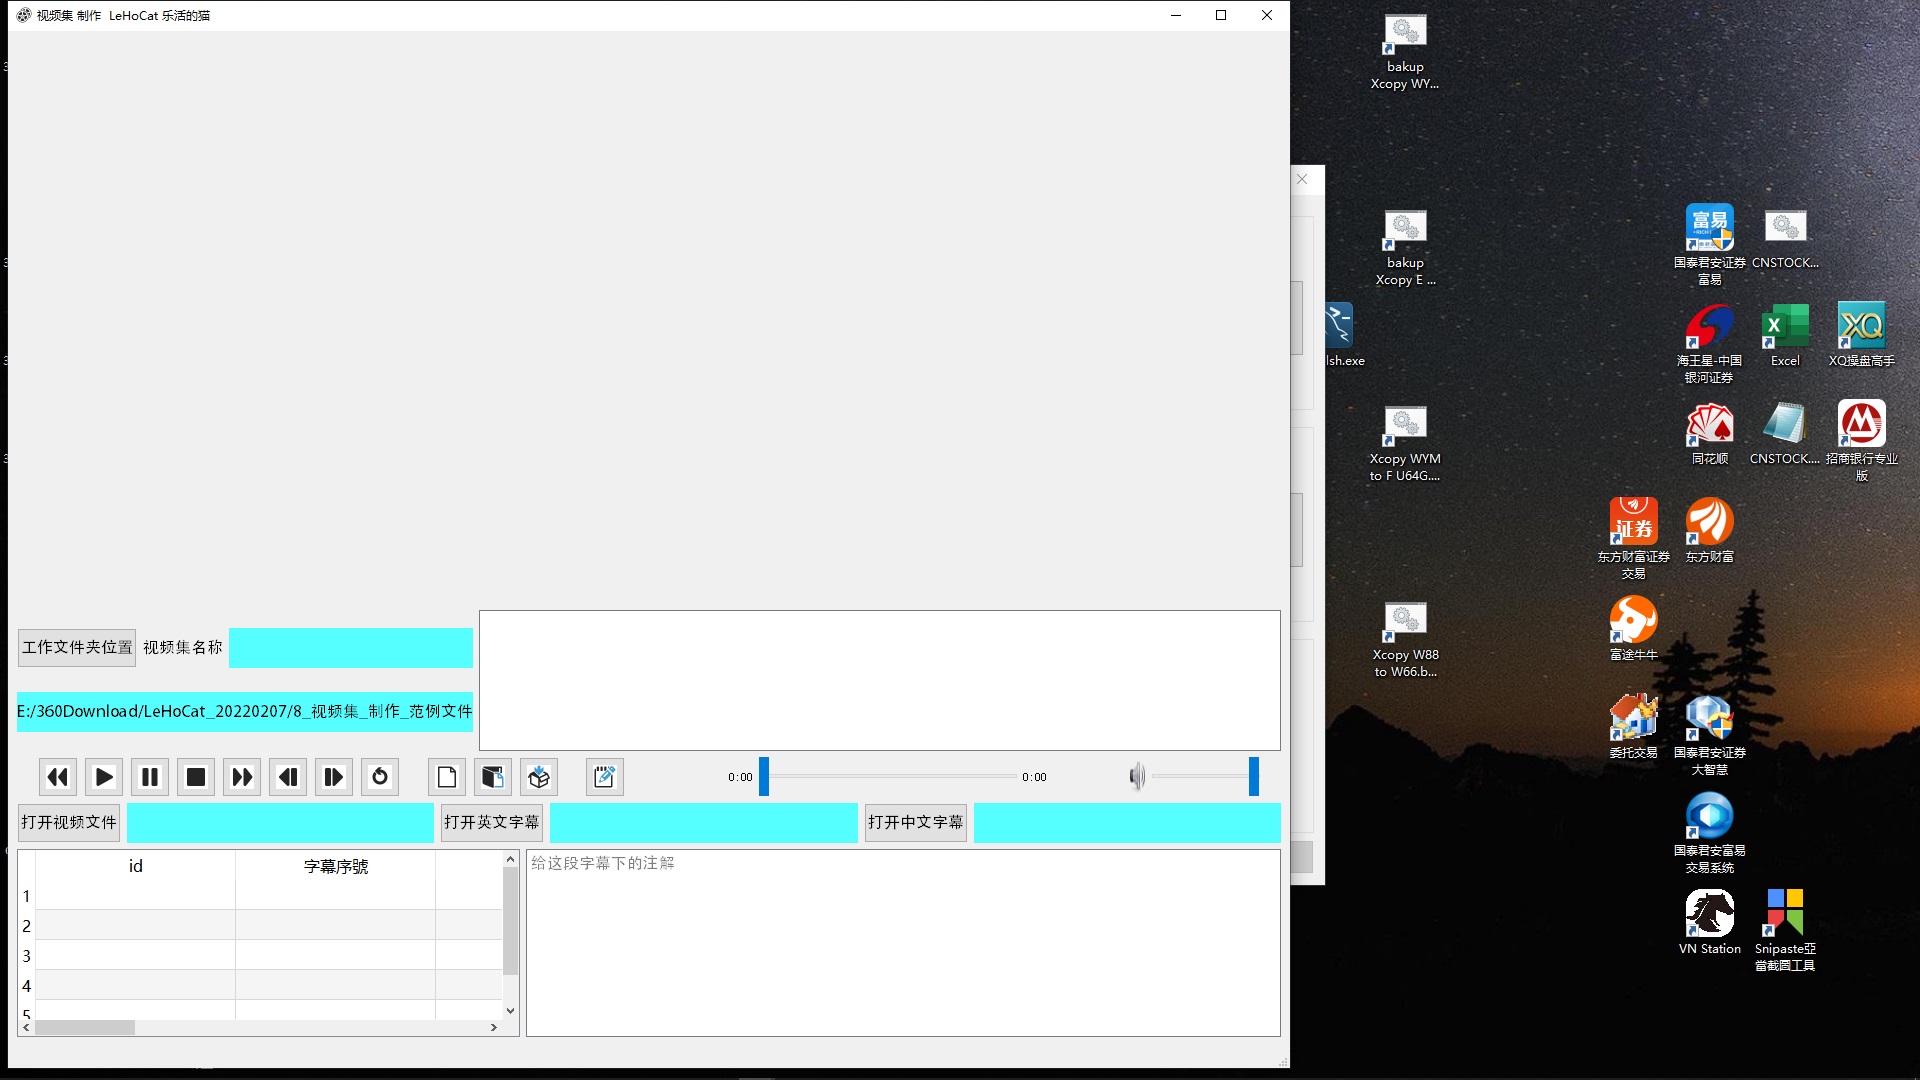This screenshot has height=1080, width=1920.
Task: Pause video playback
Action: coord(150,777)
